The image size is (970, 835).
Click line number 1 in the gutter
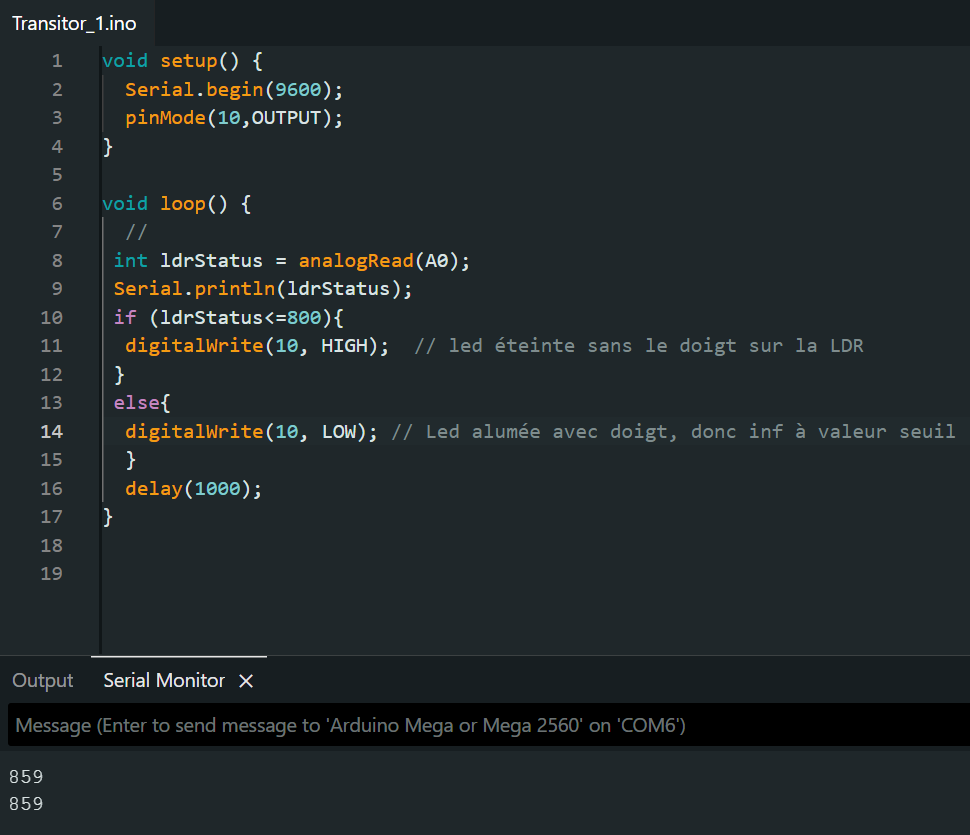pos(57,61)
